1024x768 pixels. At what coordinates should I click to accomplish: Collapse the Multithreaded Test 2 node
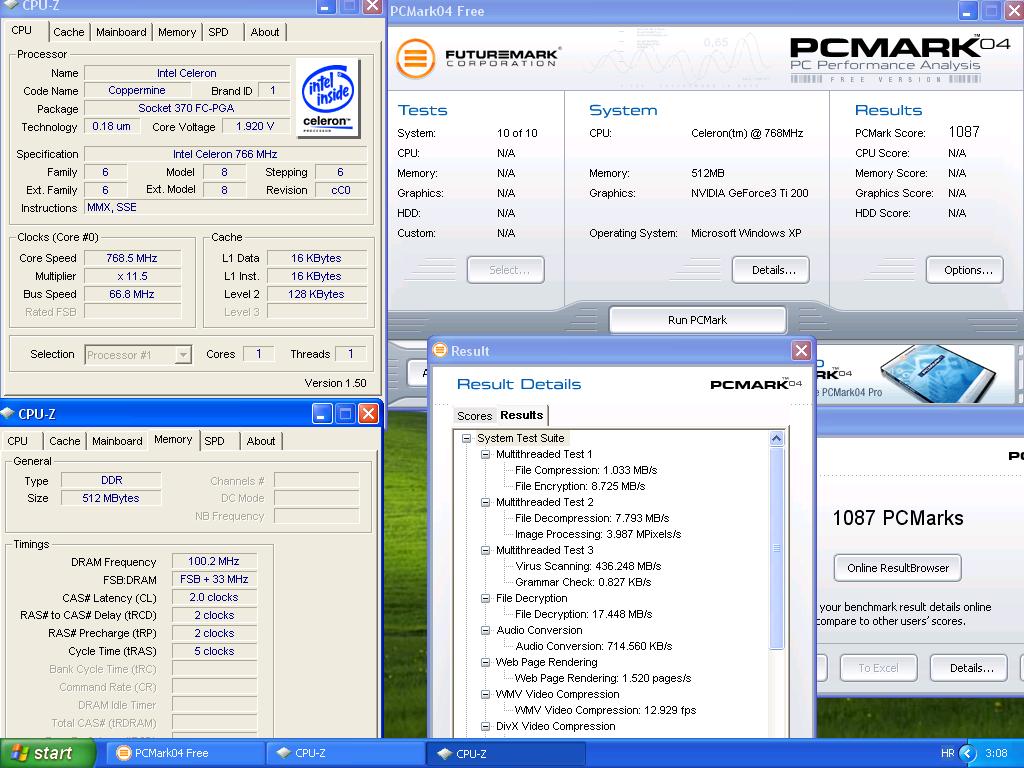click(x=485, y=502)
